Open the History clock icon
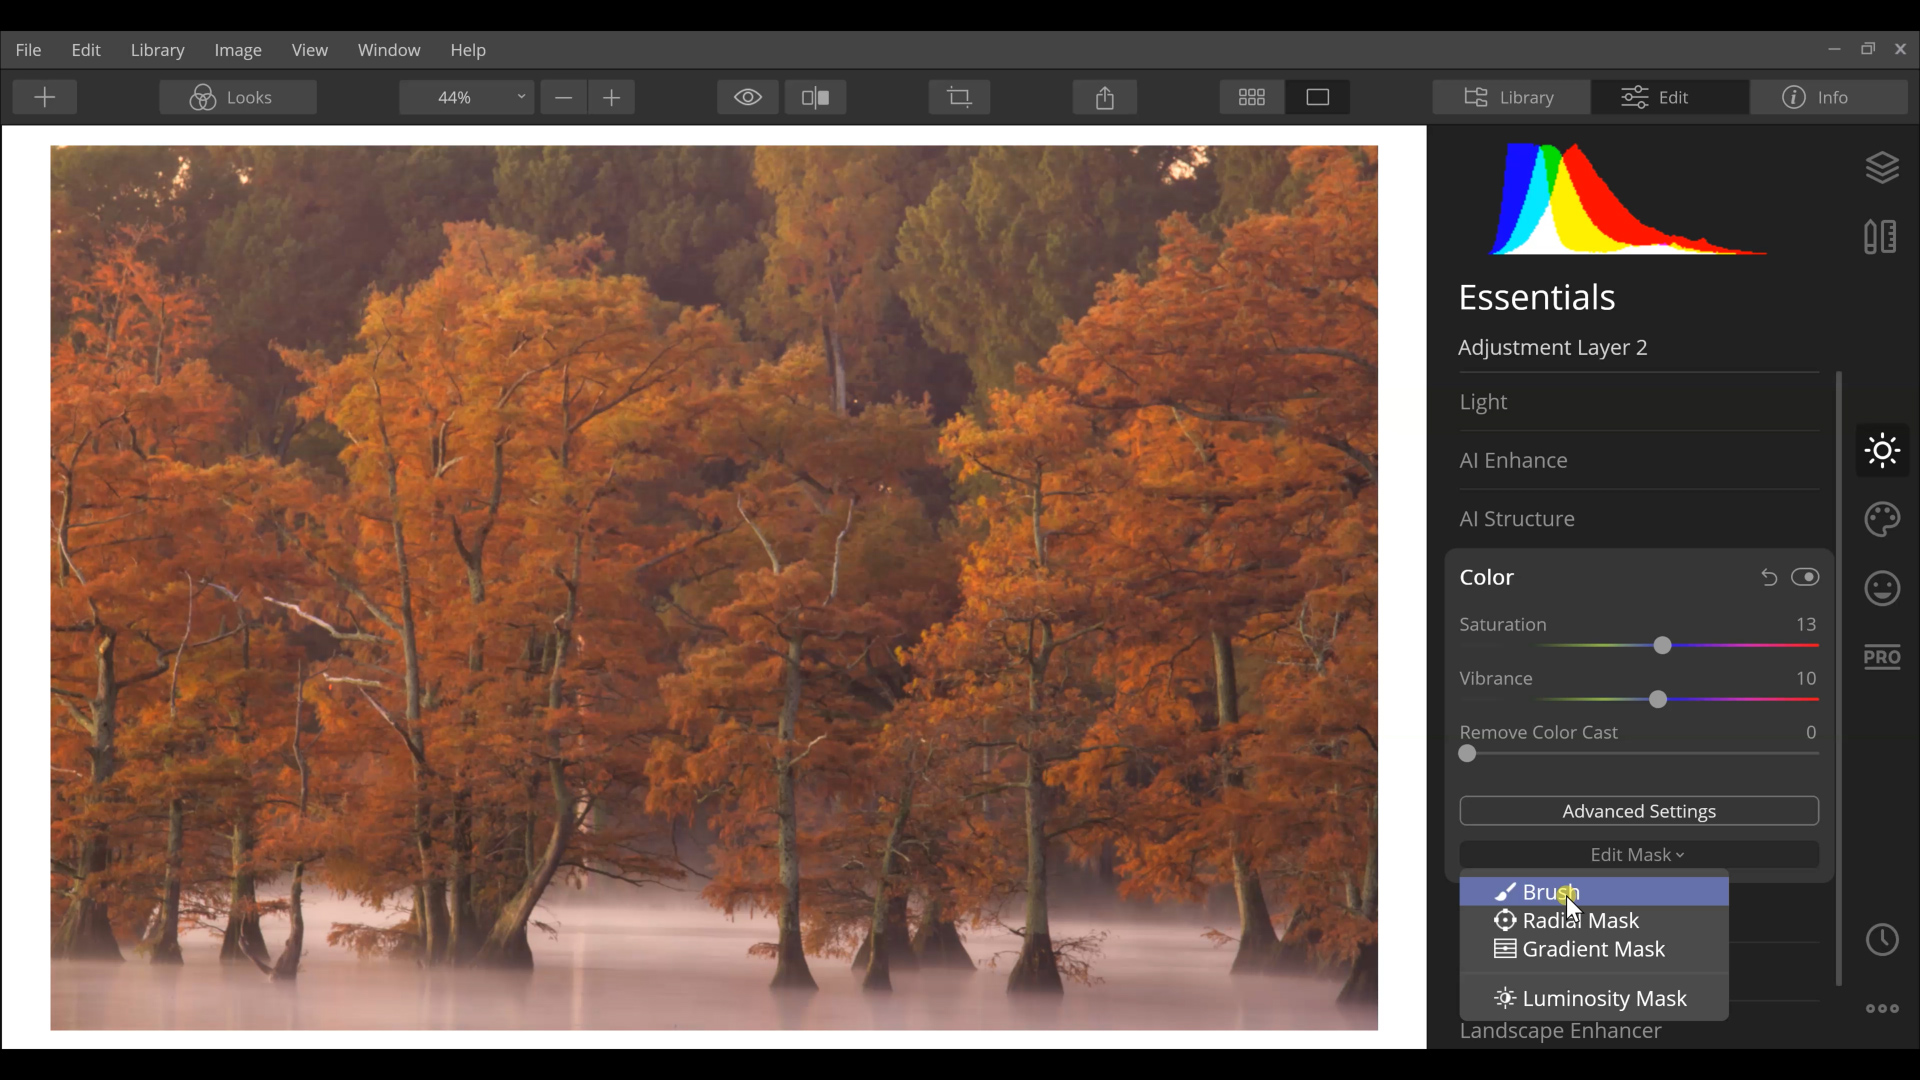The width and height of the screenshot is (1920, 1080). [x=1882, y=940]
